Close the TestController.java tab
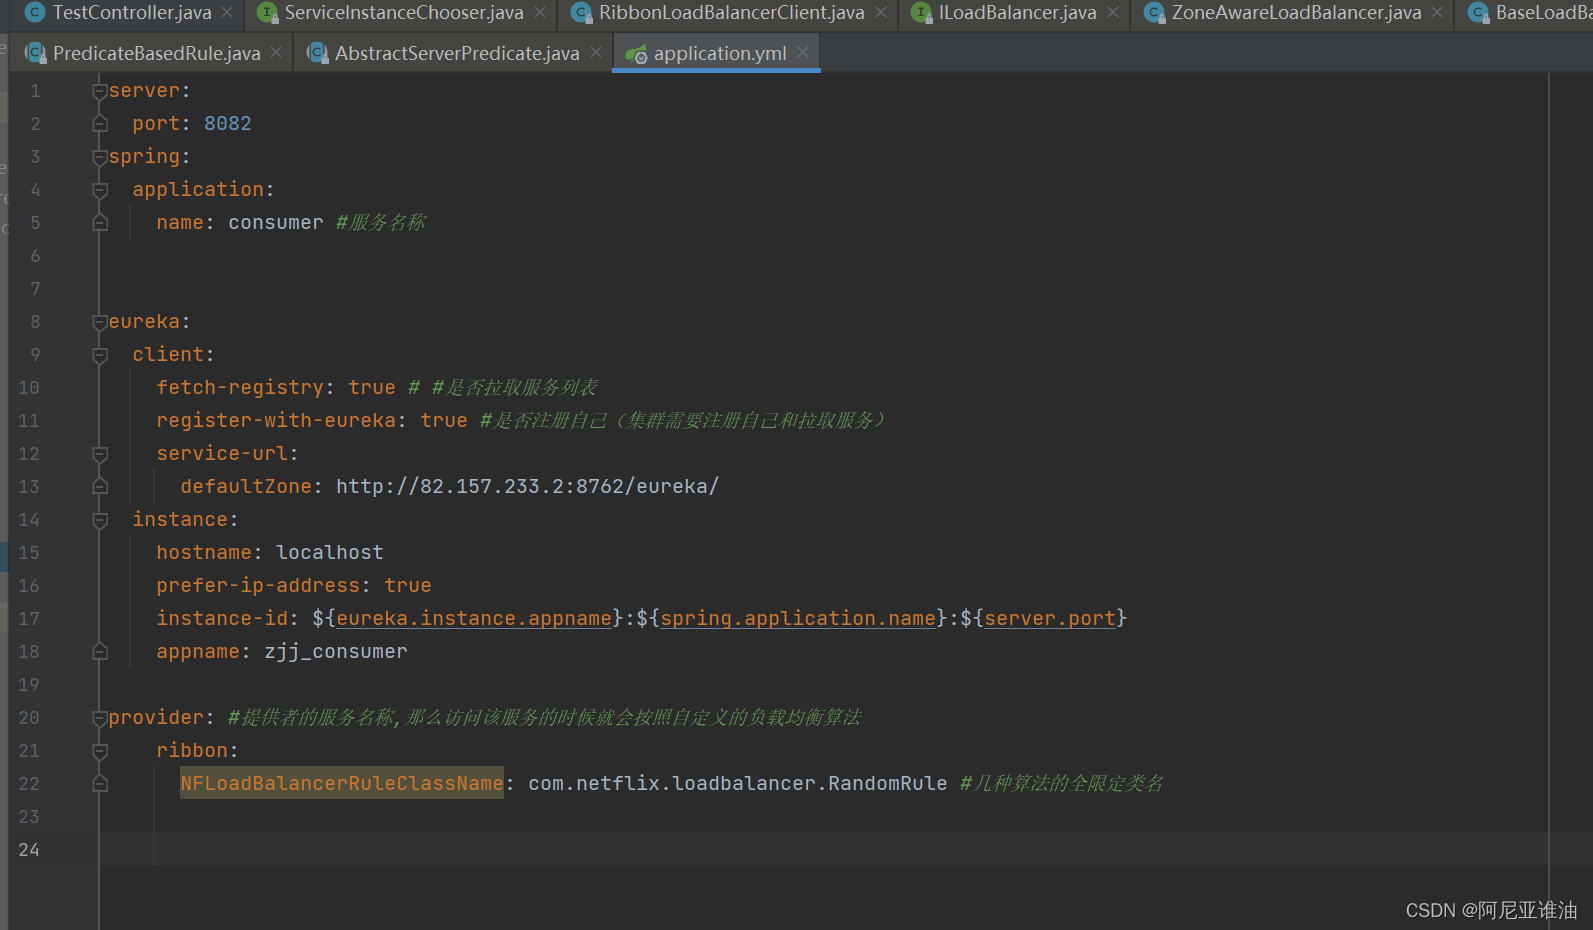Screen dimensions: 1593x930 tap(228, 13)
